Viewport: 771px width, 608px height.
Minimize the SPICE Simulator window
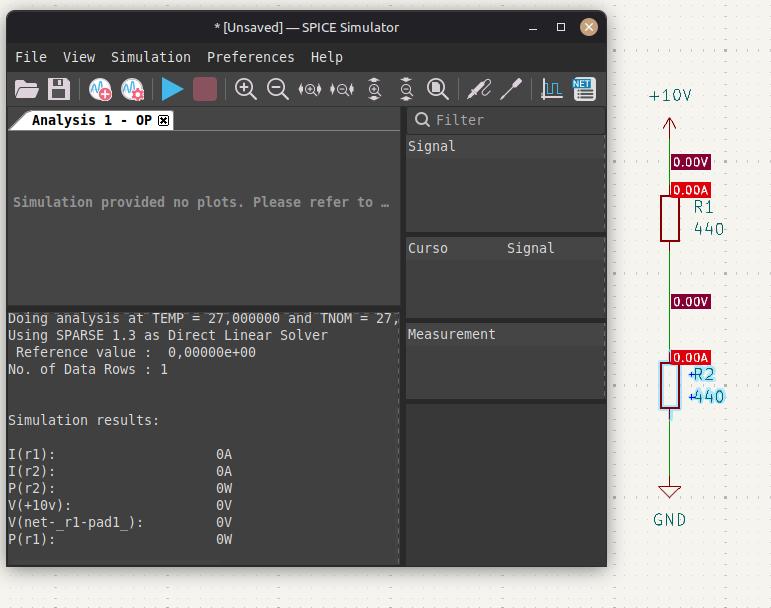[533, 28]
